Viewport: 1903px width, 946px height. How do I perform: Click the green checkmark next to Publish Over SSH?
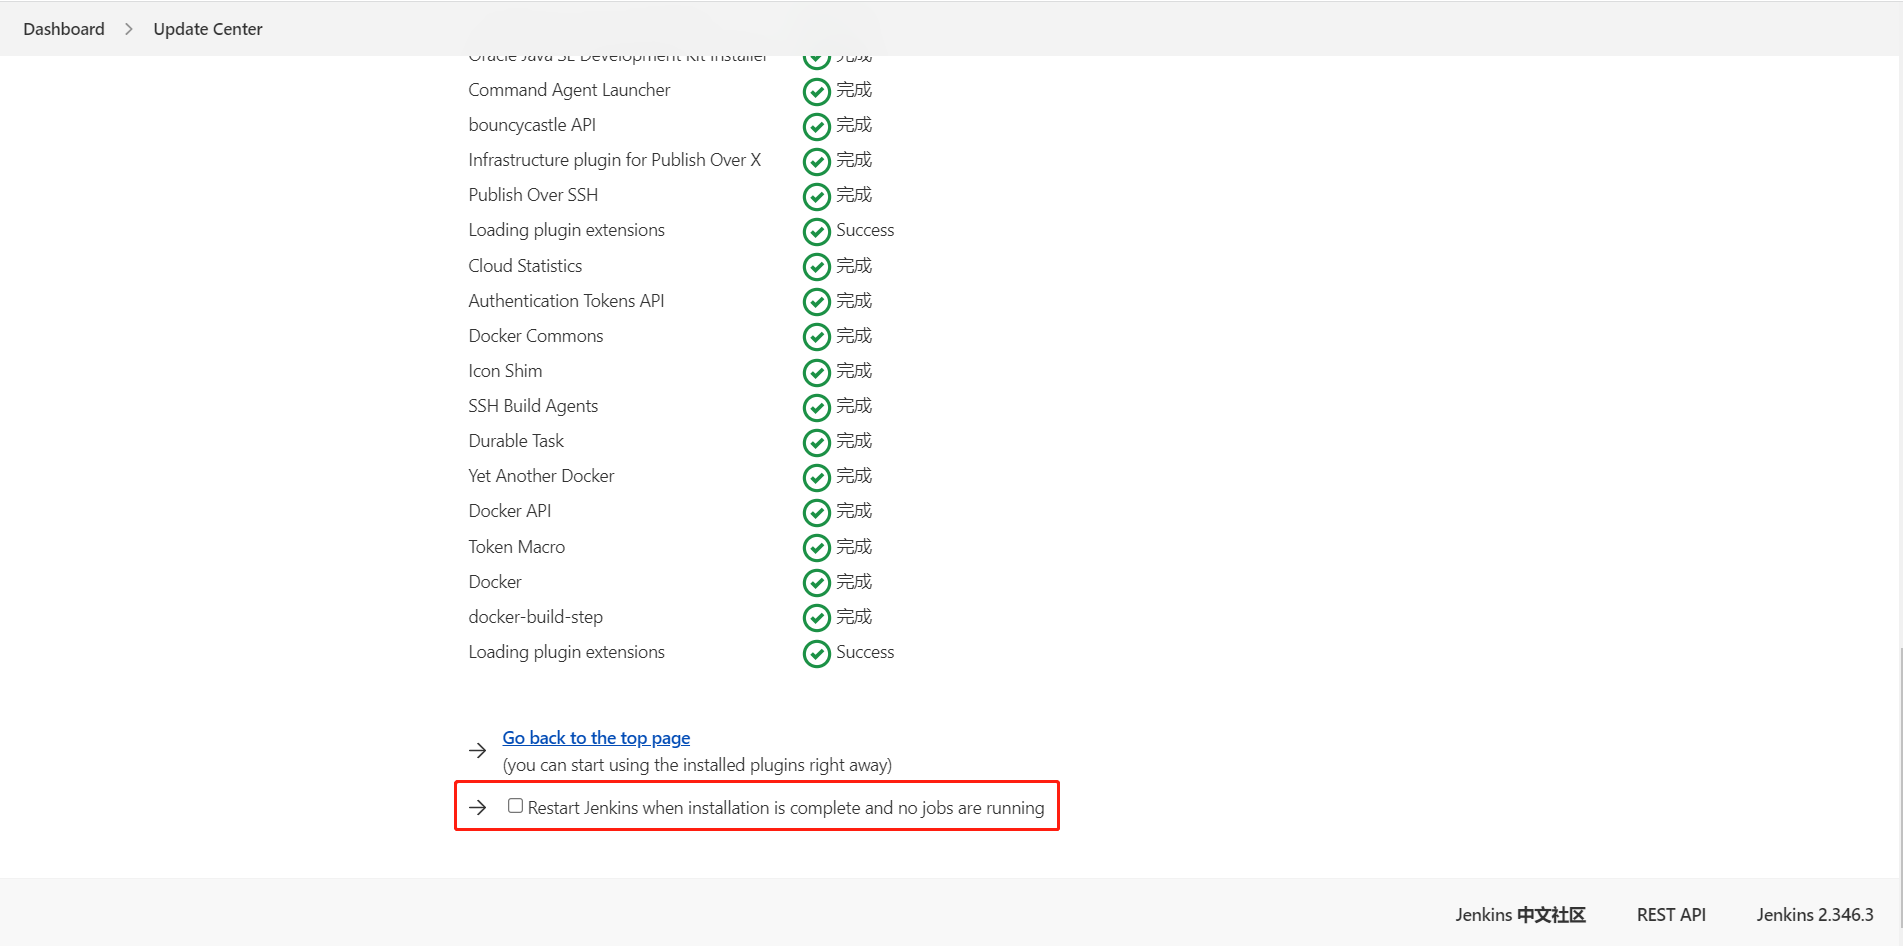(x=817, y=196)
